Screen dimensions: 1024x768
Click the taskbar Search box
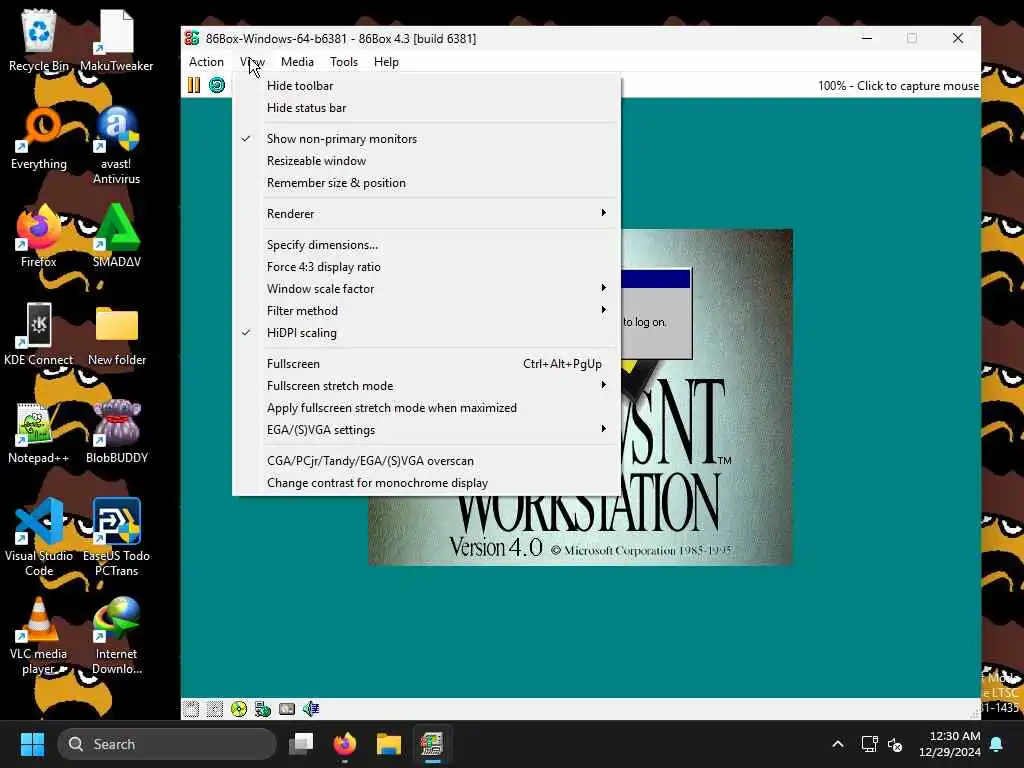click(x=167, y=744)
